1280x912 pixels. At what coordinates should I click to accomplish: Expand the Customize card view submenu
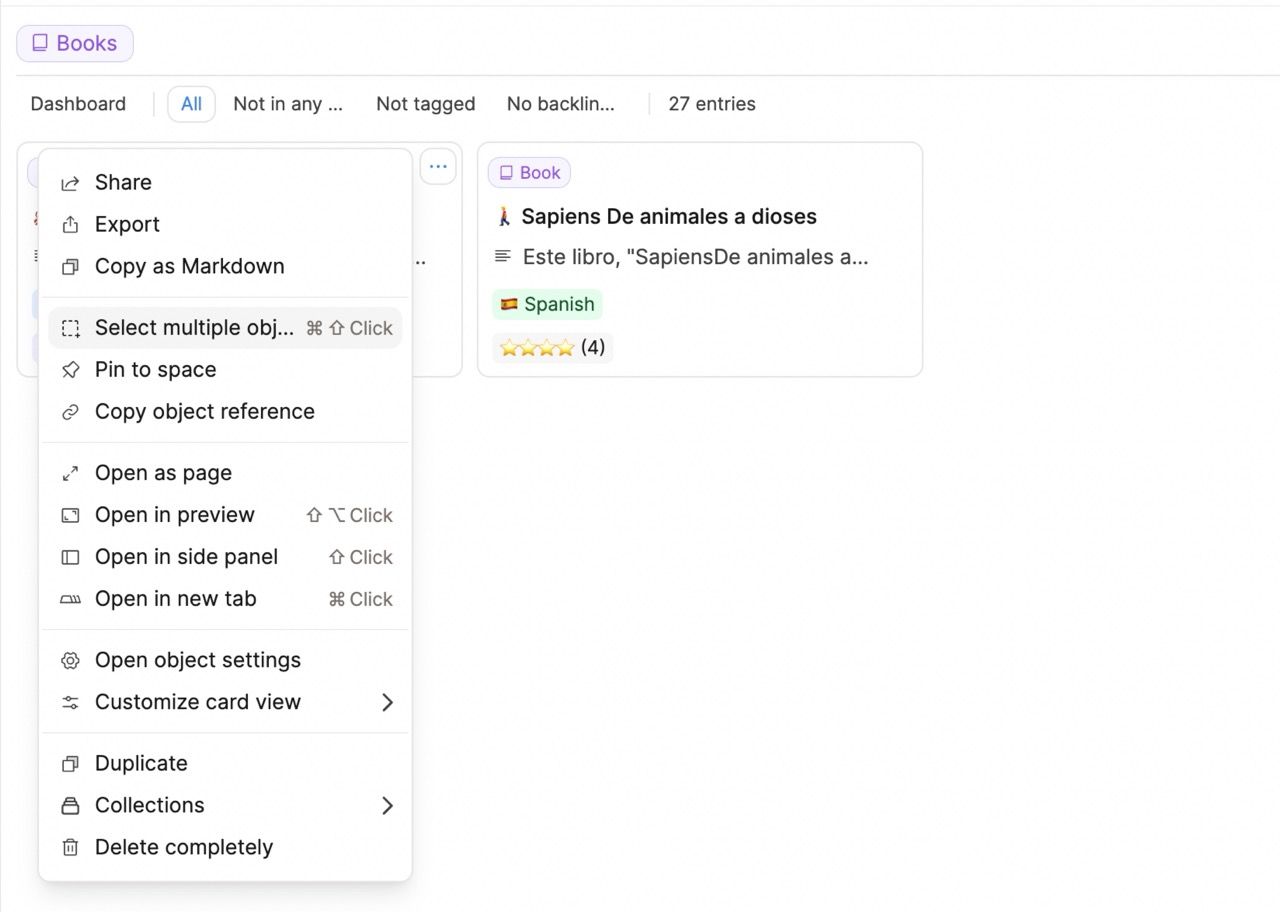click(x=387, y=703)
